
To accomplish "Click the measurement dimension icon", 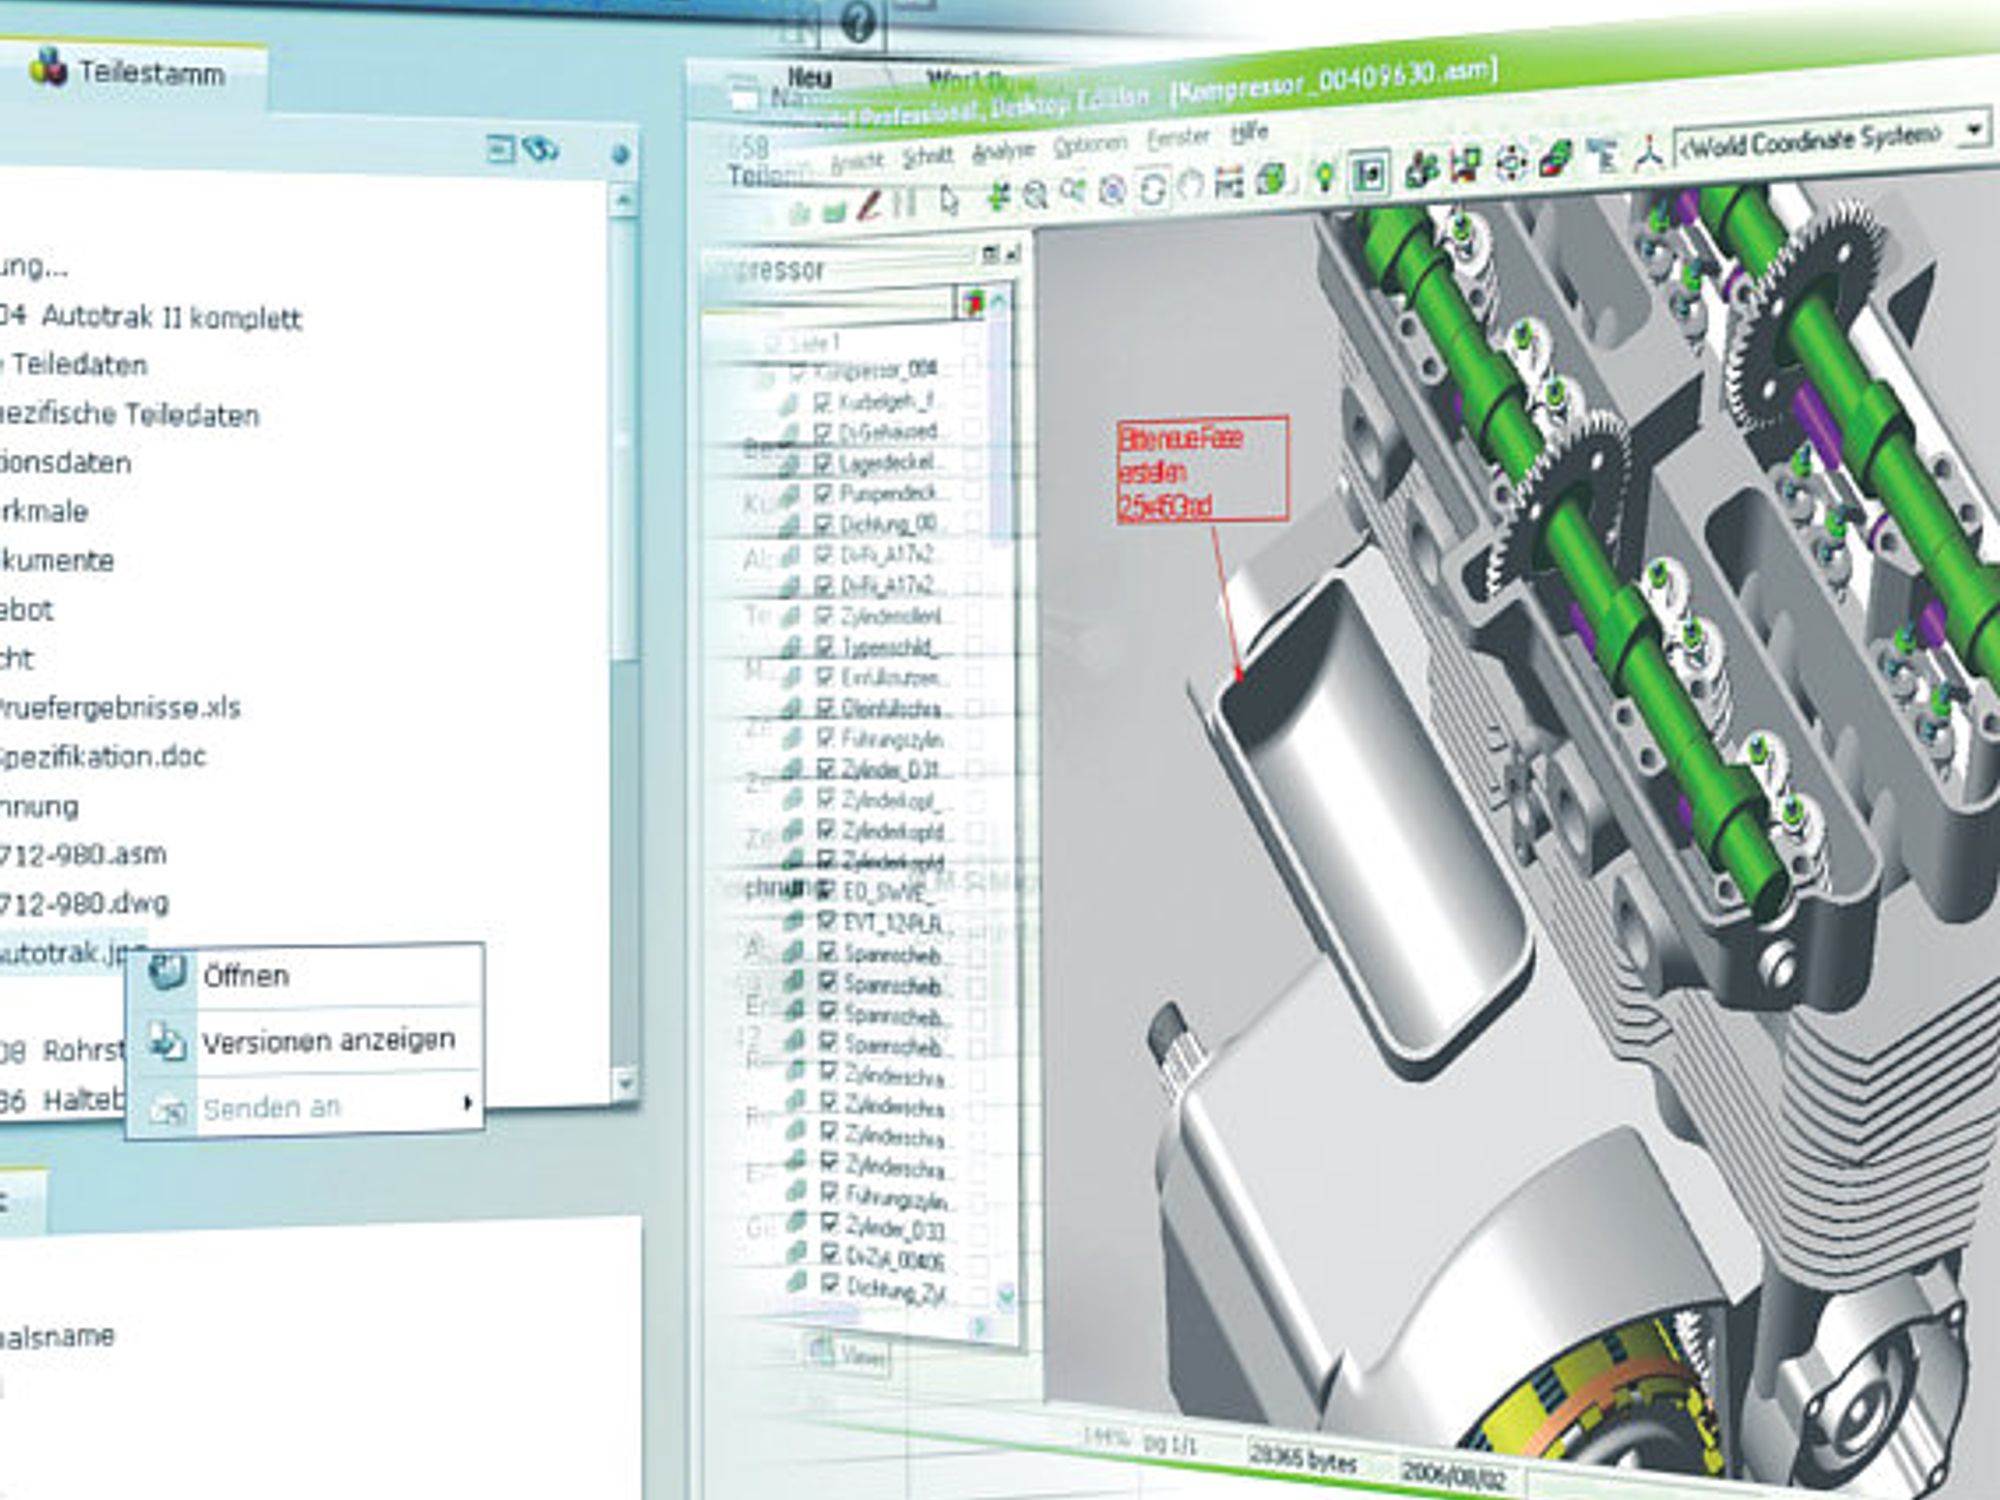I will (x=1228, y=183).
